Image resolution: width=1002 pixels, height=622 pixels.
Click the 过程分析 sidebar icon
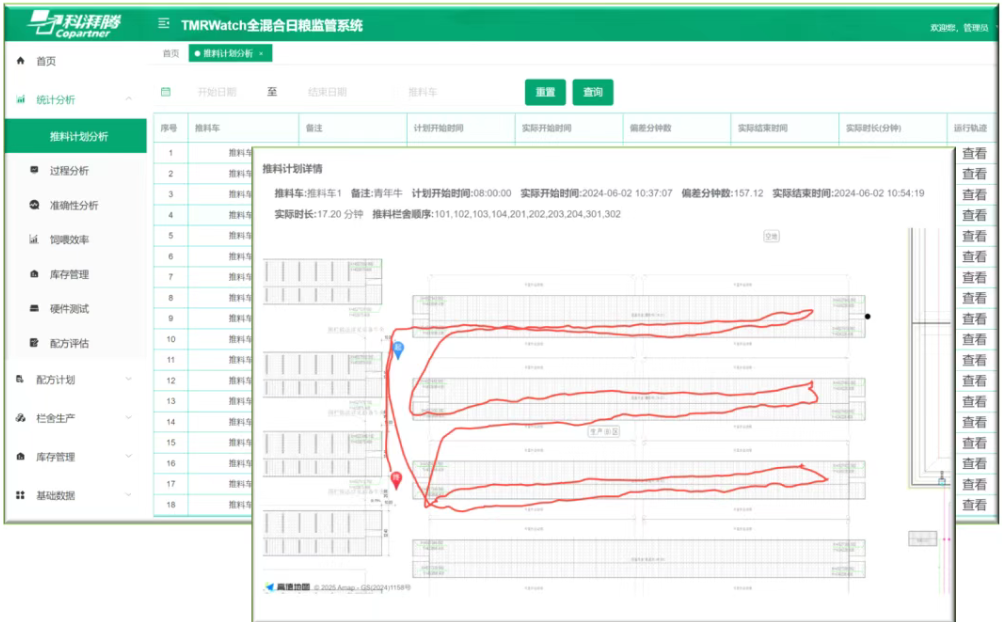(34, 170)
